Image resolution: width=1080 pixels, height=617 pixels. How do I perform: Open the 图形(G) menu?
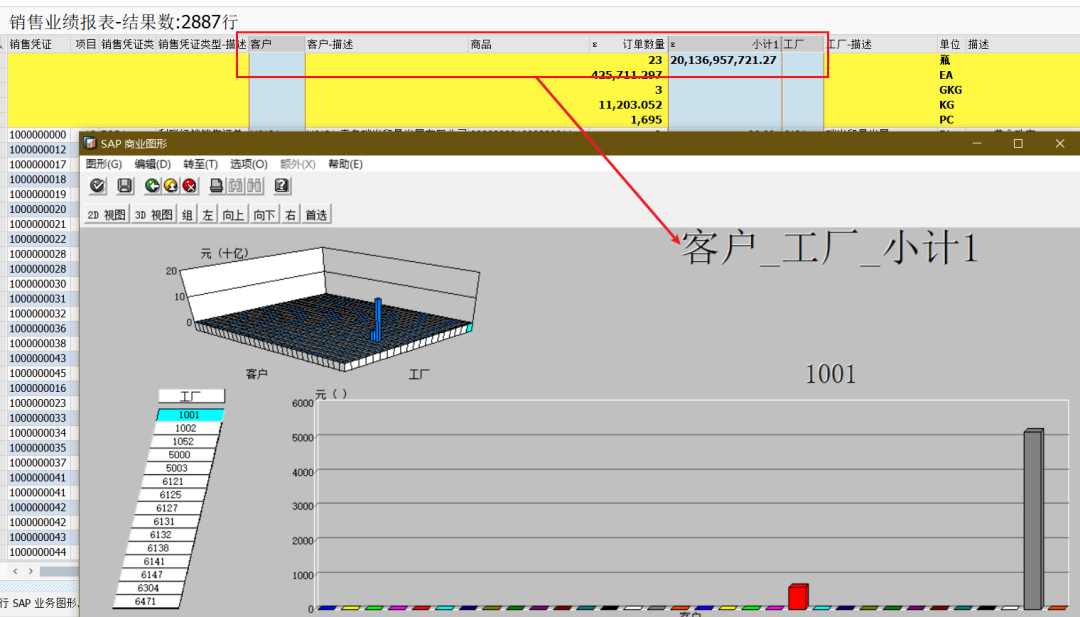[x=104, y=164]
